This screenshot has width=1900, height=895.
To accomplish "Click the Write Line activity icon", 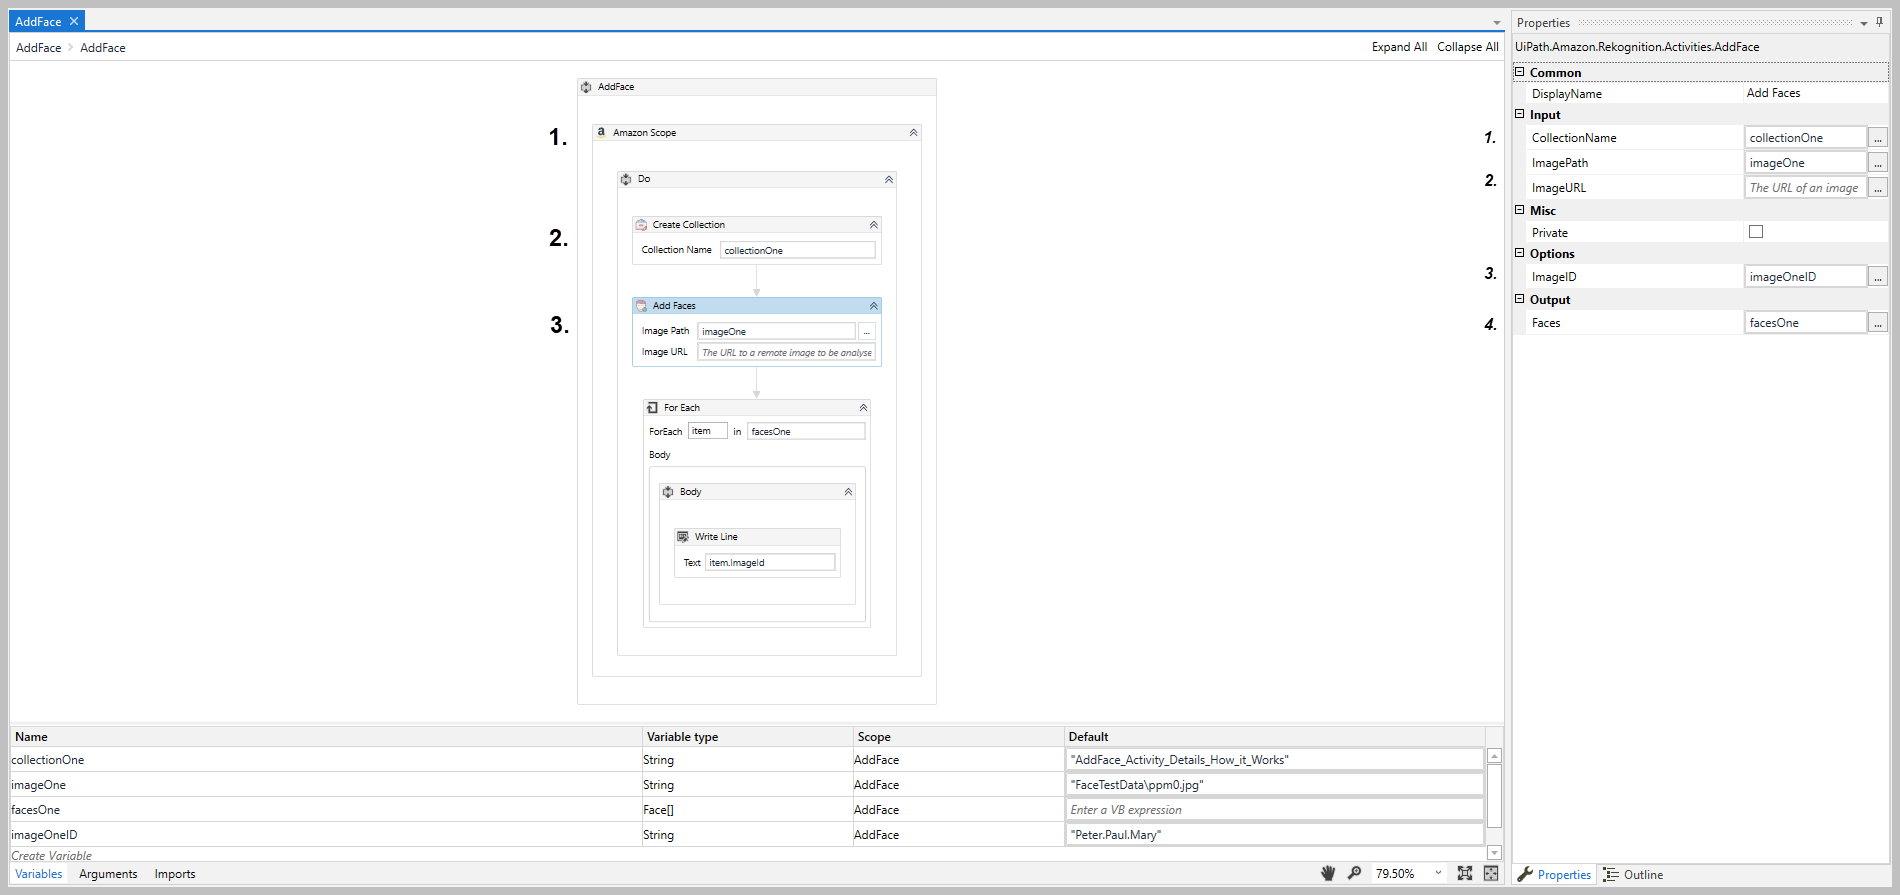I will [683, 537].
